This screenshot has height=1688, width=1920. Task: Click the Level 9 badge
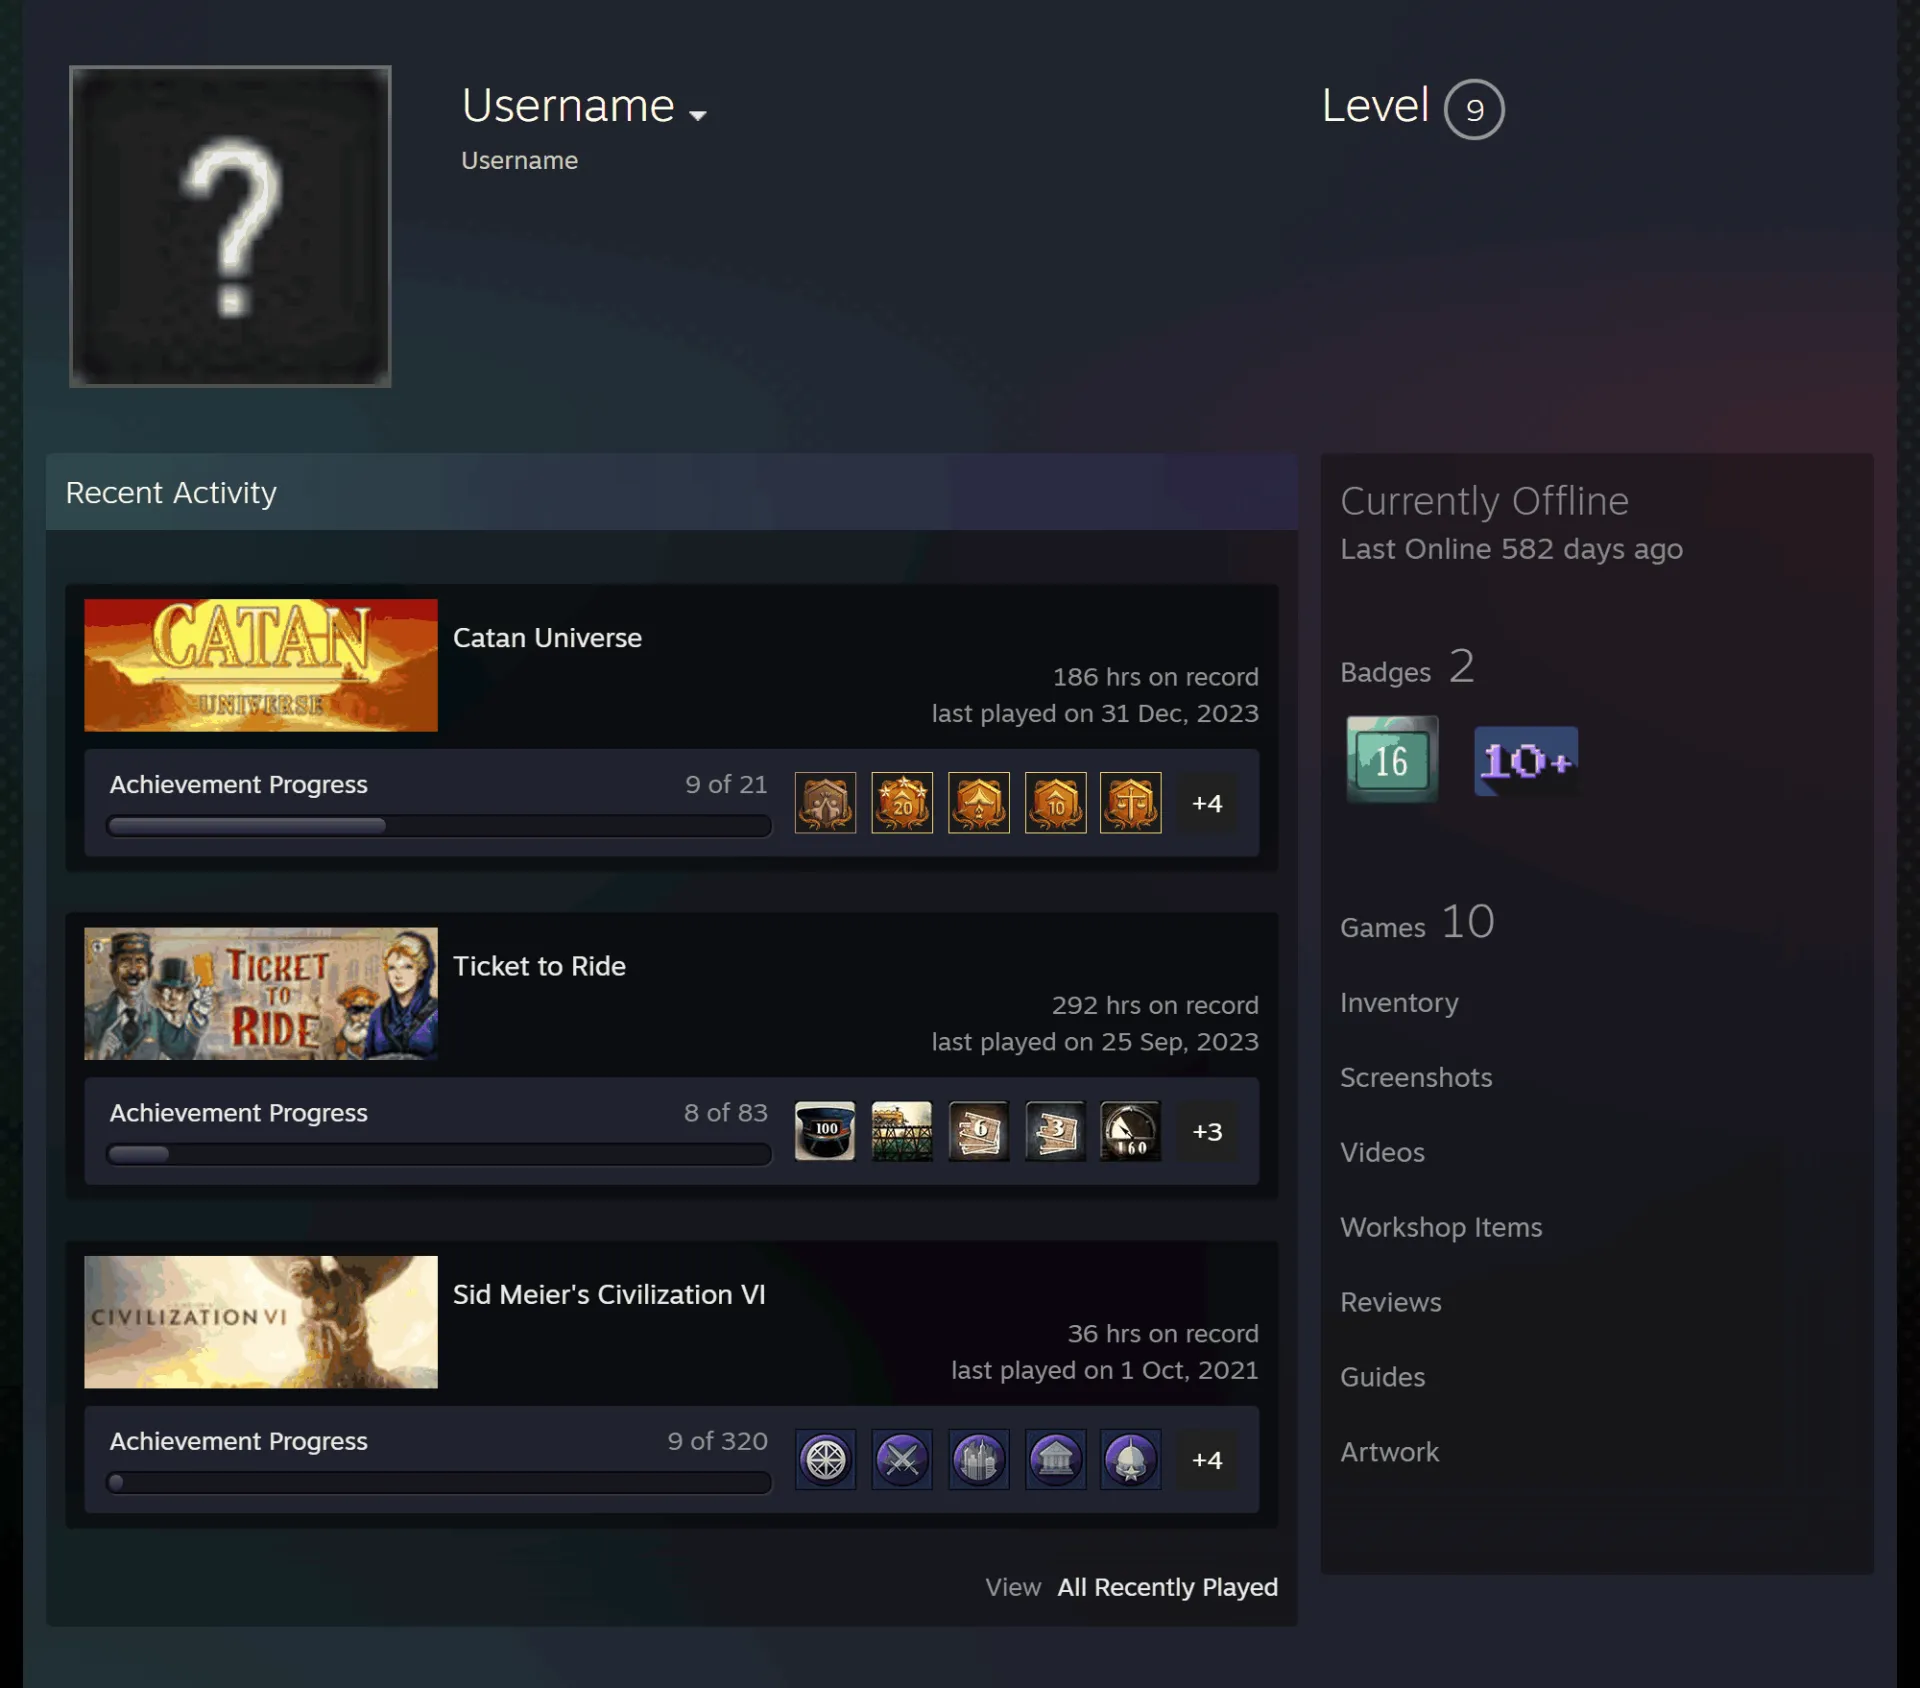(1473, 109)
